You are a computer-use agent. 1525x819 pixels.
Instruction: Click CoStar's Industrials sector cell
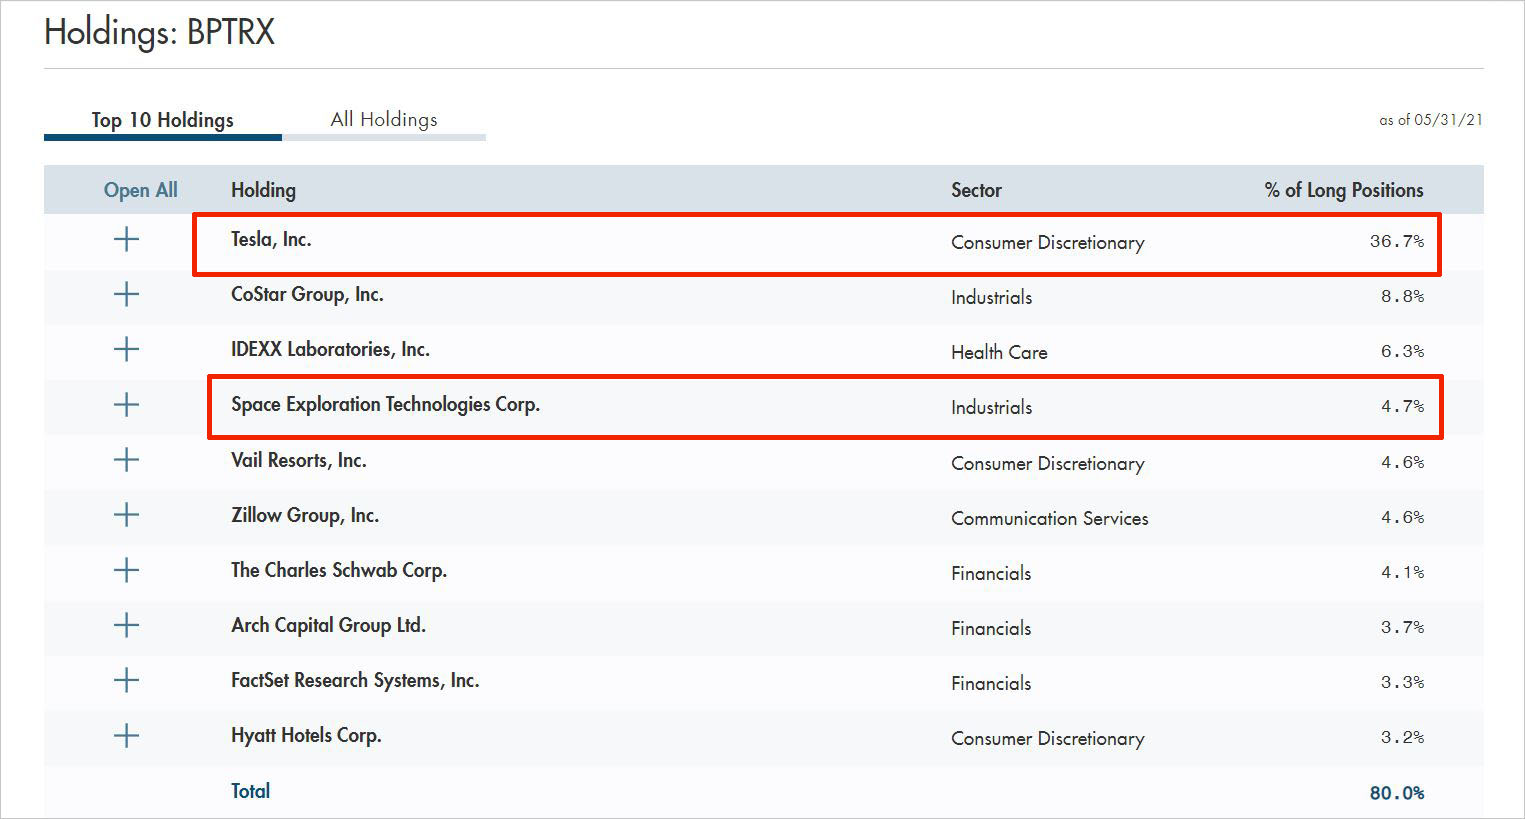click(x=991, y=297)
